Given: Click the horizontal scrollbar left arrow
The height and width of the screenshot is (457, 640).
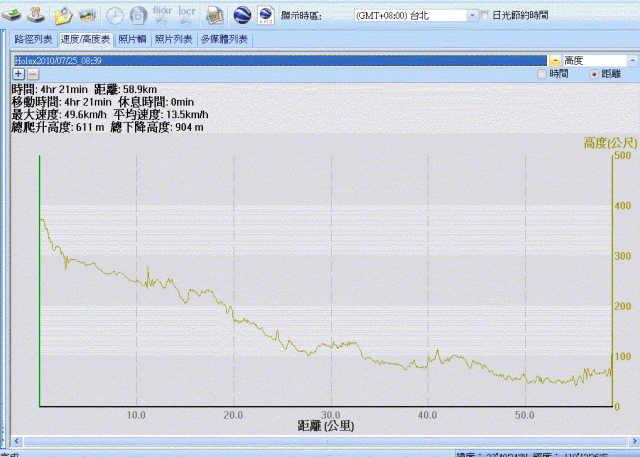Looking at the screenshot, I should point(17,441).
